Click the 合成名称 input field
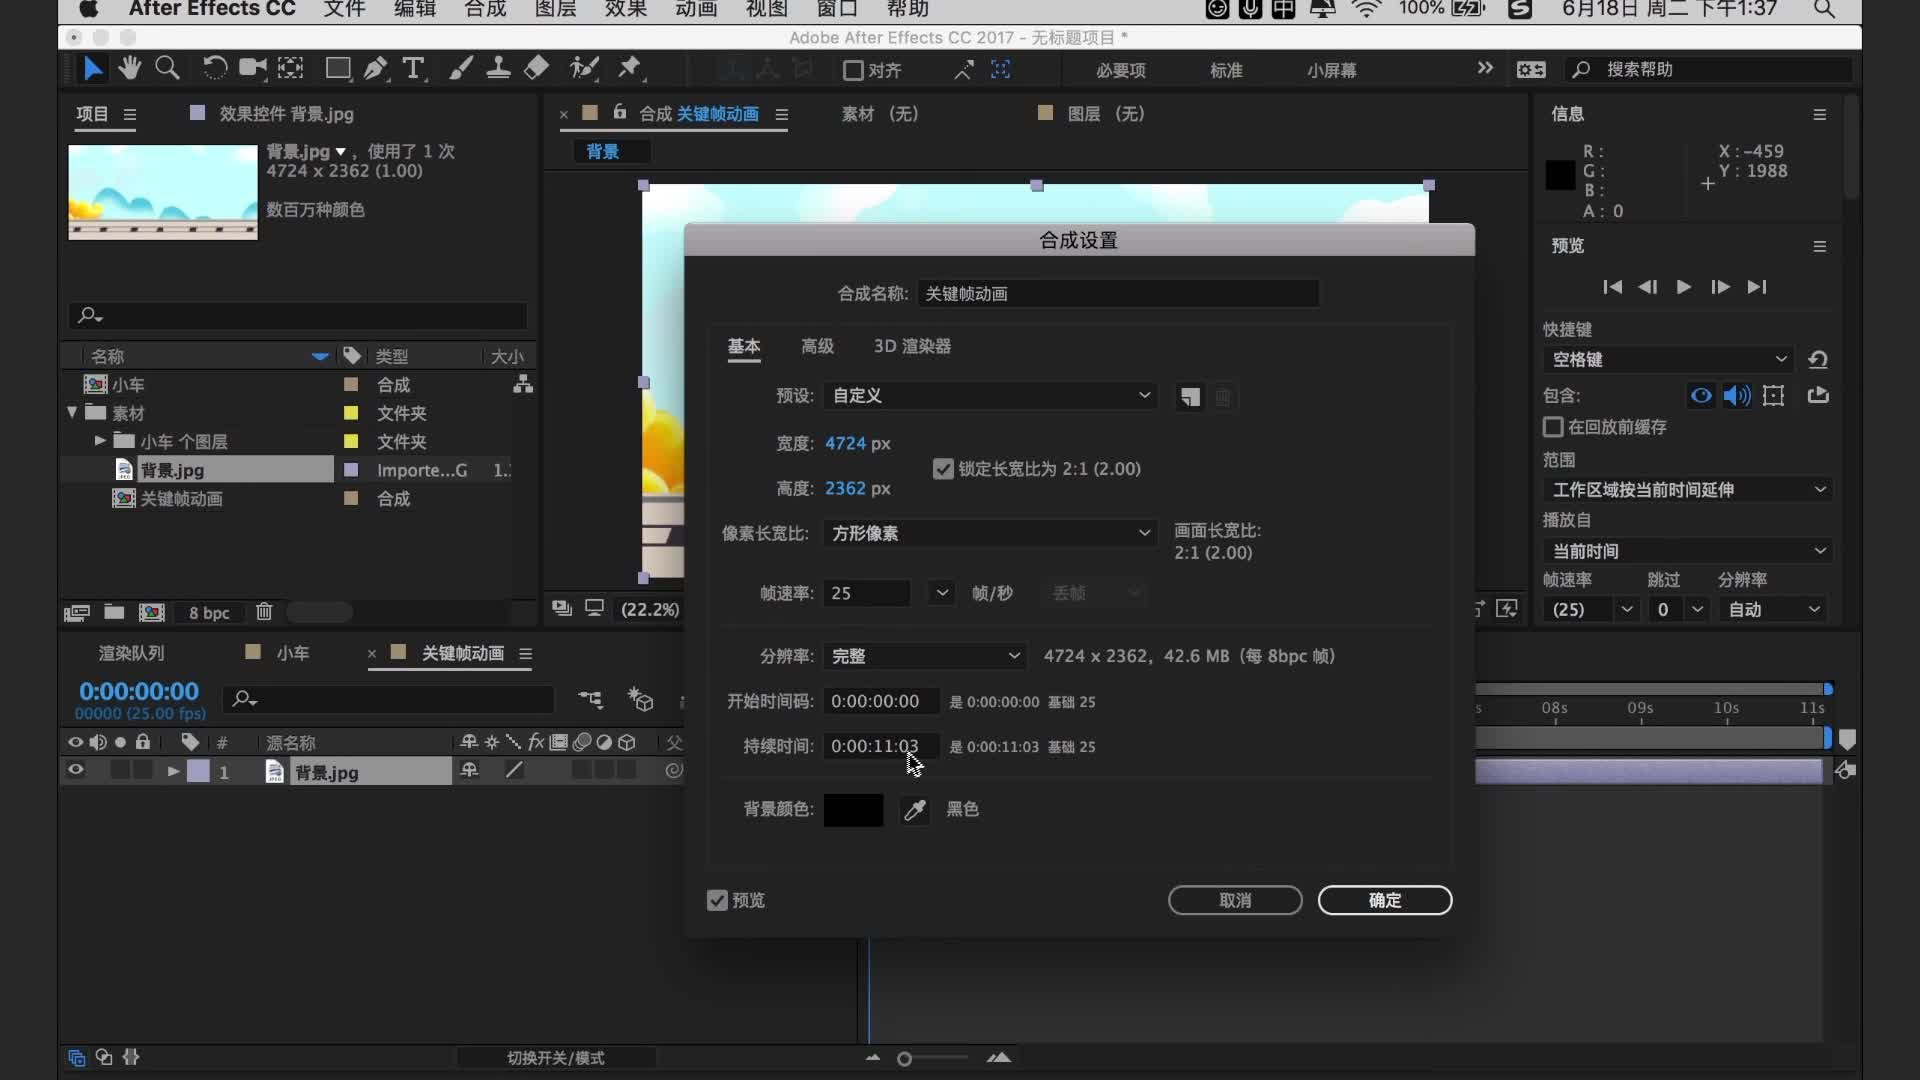 [x=1118, y=294]
